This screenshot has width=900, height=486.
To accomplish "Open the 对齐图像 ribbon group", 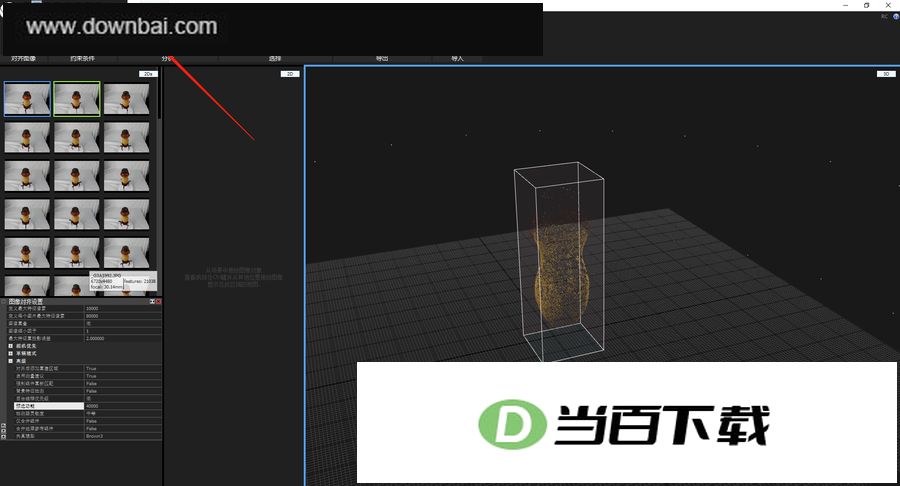I will click(24, 59).
